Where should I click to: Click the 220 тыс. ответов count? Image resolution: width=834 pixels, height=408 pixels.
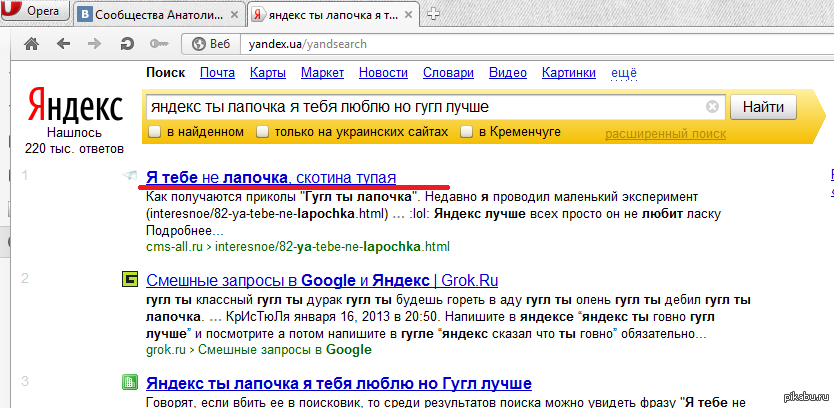(74, 148)
